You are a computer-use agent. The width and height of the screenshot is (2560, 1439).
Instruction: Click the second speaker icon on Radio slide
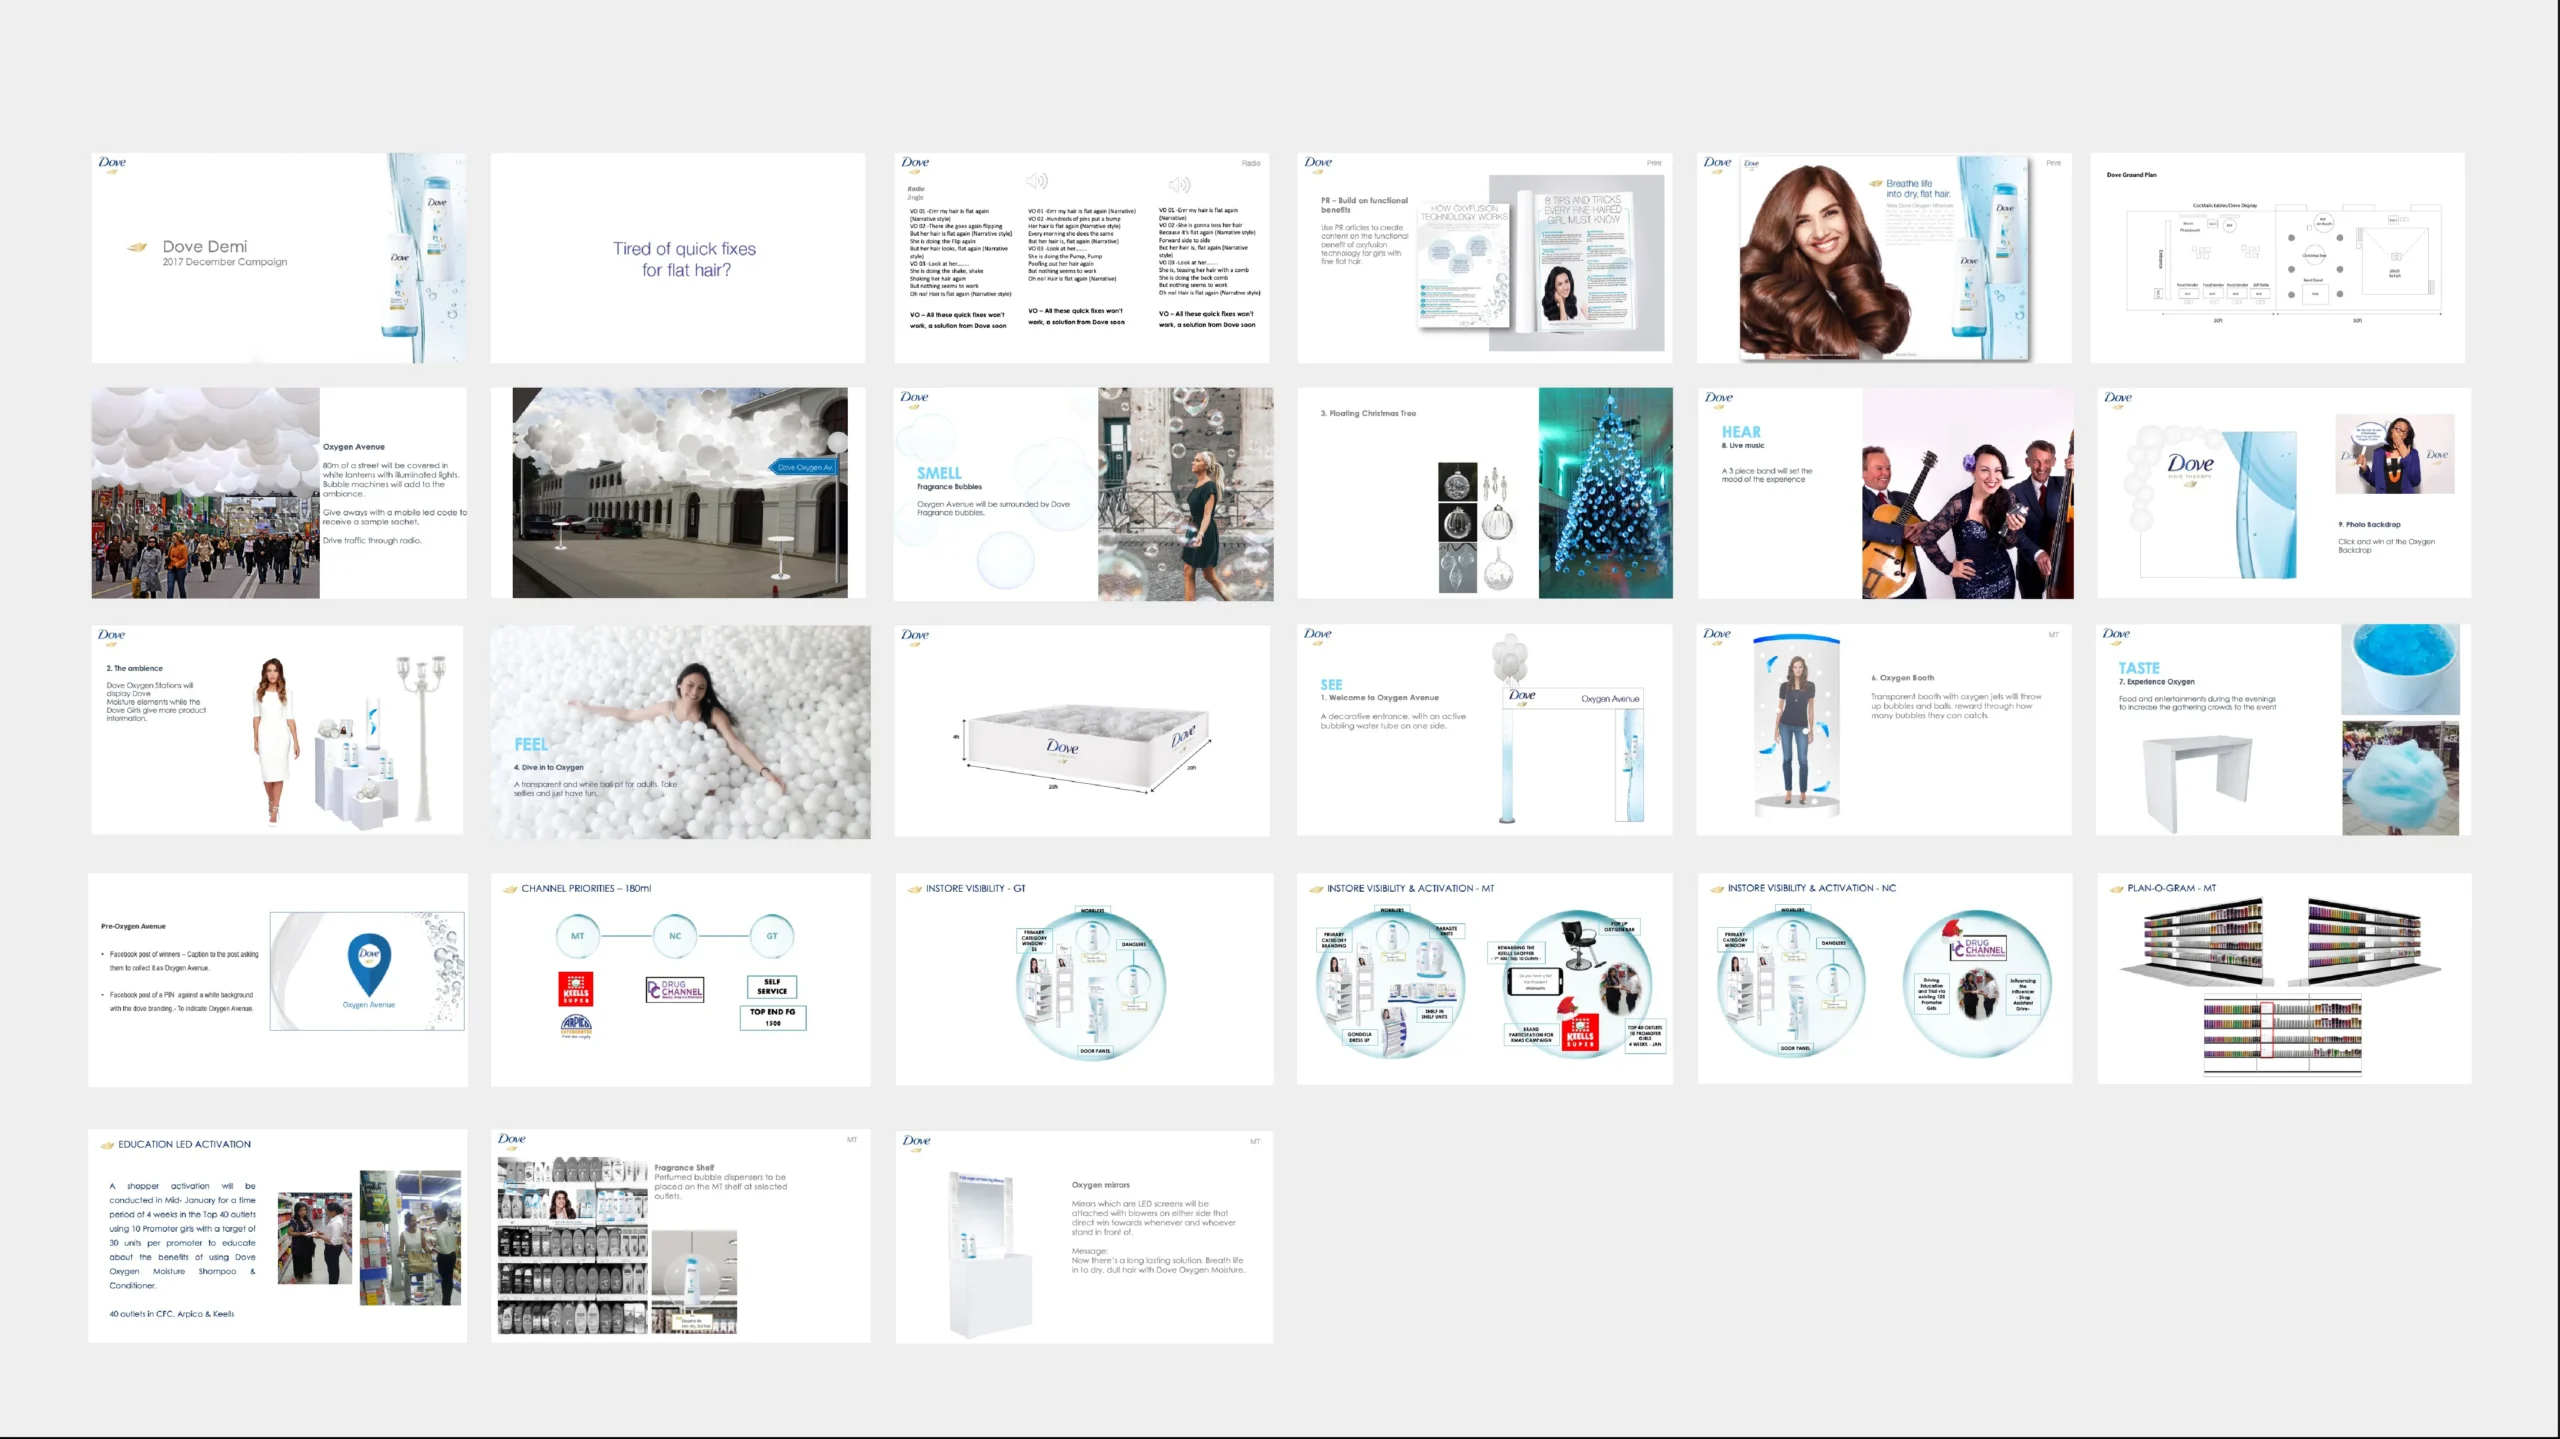click(1180, 185)
